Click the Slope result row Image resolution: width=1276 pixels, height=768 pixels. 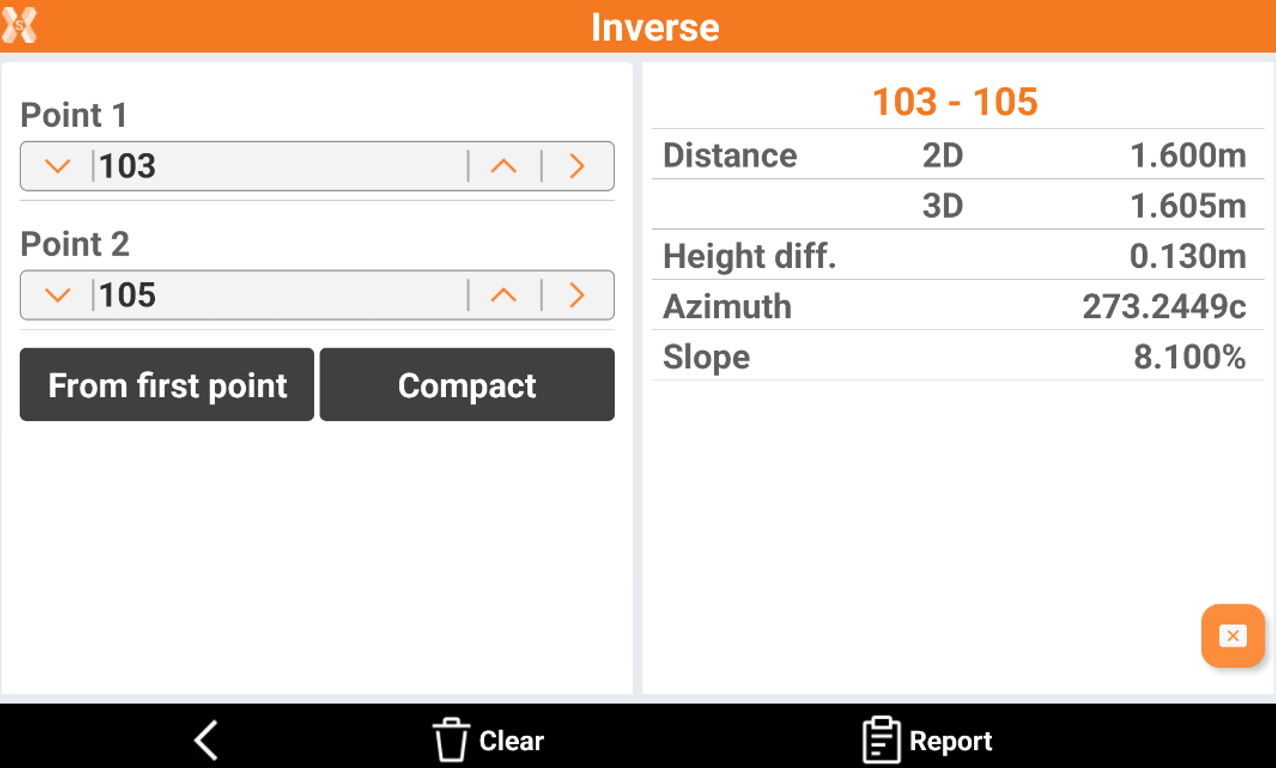957,357
